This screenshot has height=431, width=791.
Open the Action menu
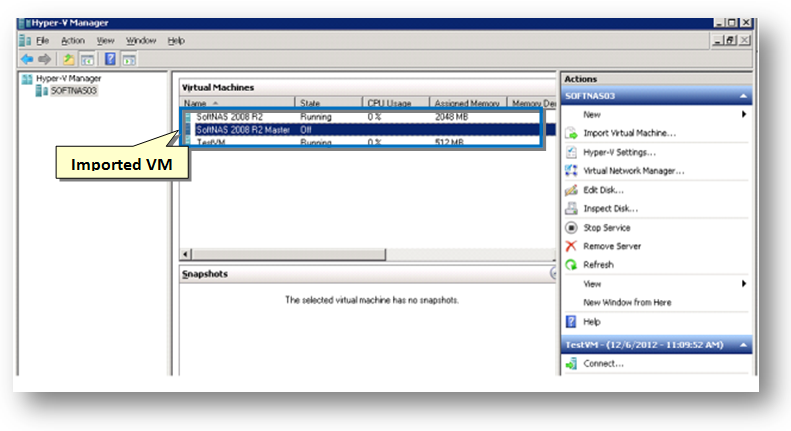point(73,40)
